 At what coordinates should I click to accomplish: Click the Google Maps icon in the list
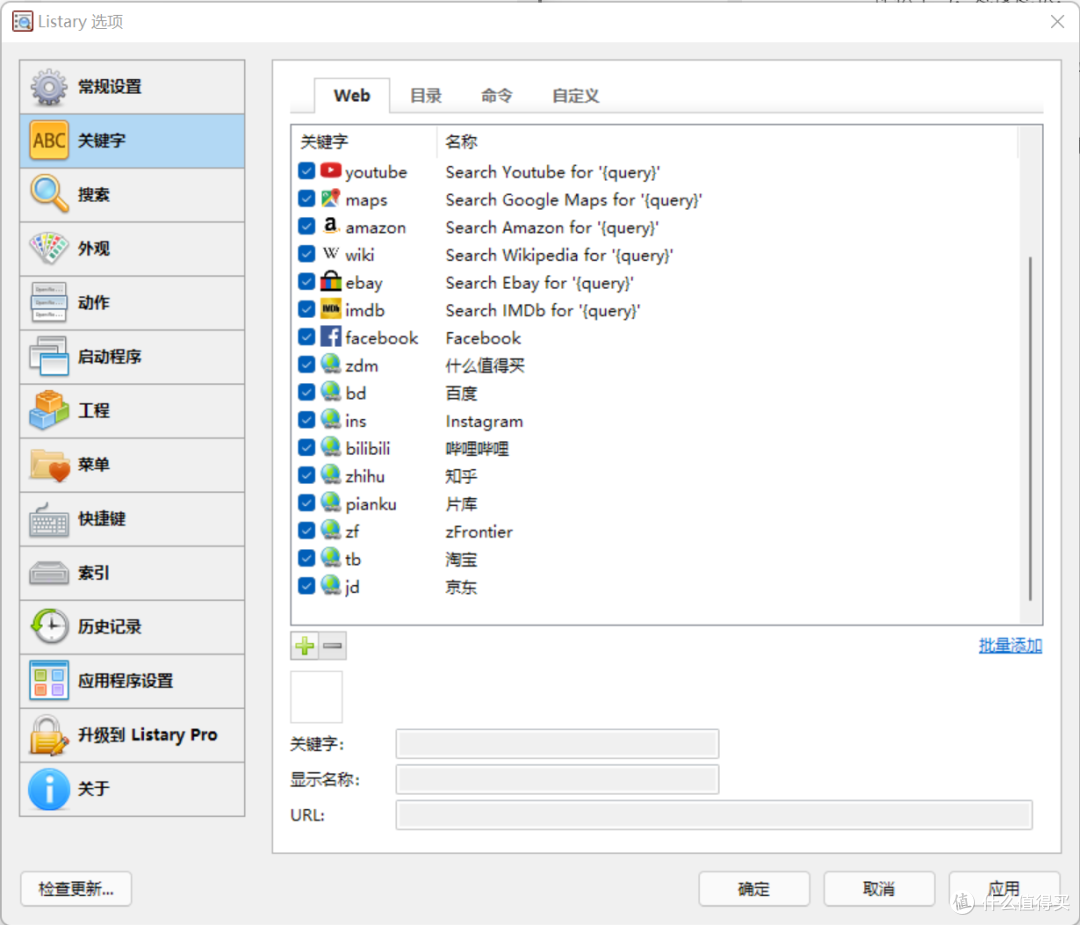pyautogui.click(x=331, y=198)
